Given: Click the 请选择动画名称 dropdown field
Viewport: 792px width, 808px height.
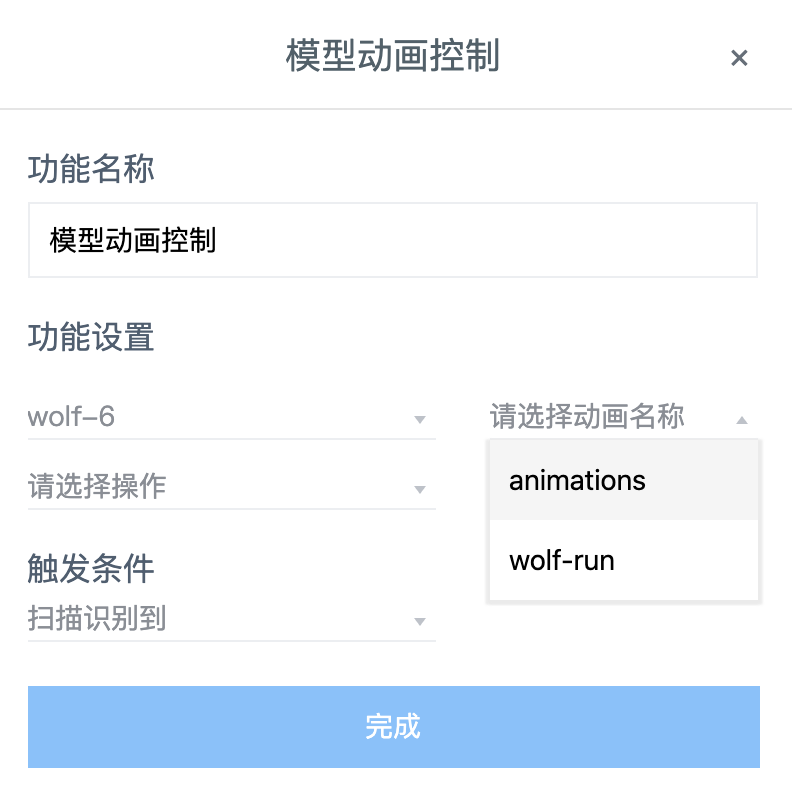Looking at the screenshot, I should (x=600, y=417).
